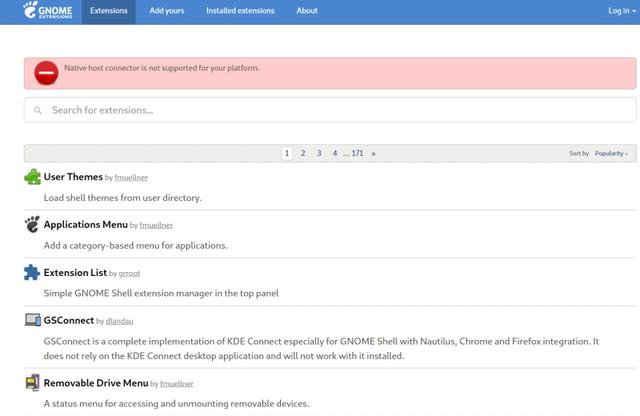The image size is (640, 416).
Task: Click the search magnifier icon
Action: click(x=38, y=110)
